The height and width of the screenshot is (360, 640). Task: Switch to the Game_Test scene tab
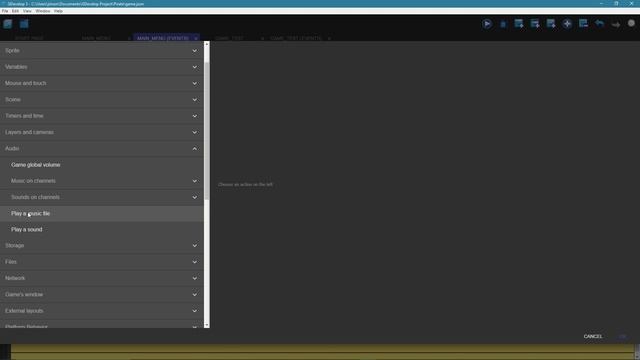click(x=229, y=38)
